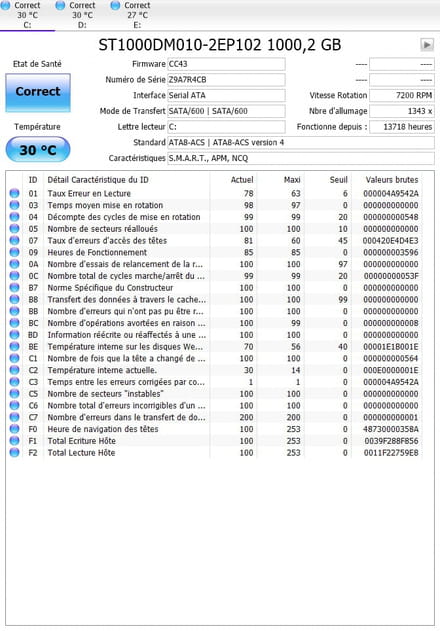
Task: Switch to the D: drive tab
Action: (x=82, y=15)
